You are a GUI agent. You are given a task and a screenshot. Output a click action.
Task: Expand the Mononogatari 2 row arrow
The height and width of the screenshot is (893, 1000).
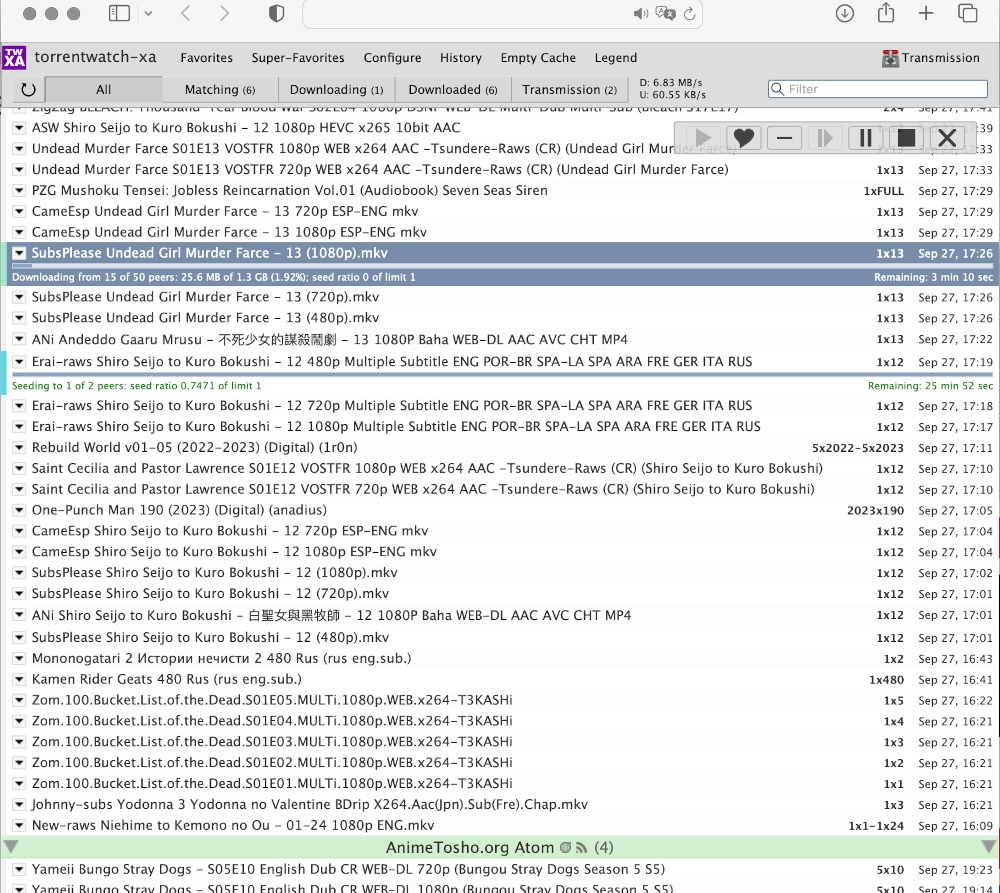[x=19, y=659]
